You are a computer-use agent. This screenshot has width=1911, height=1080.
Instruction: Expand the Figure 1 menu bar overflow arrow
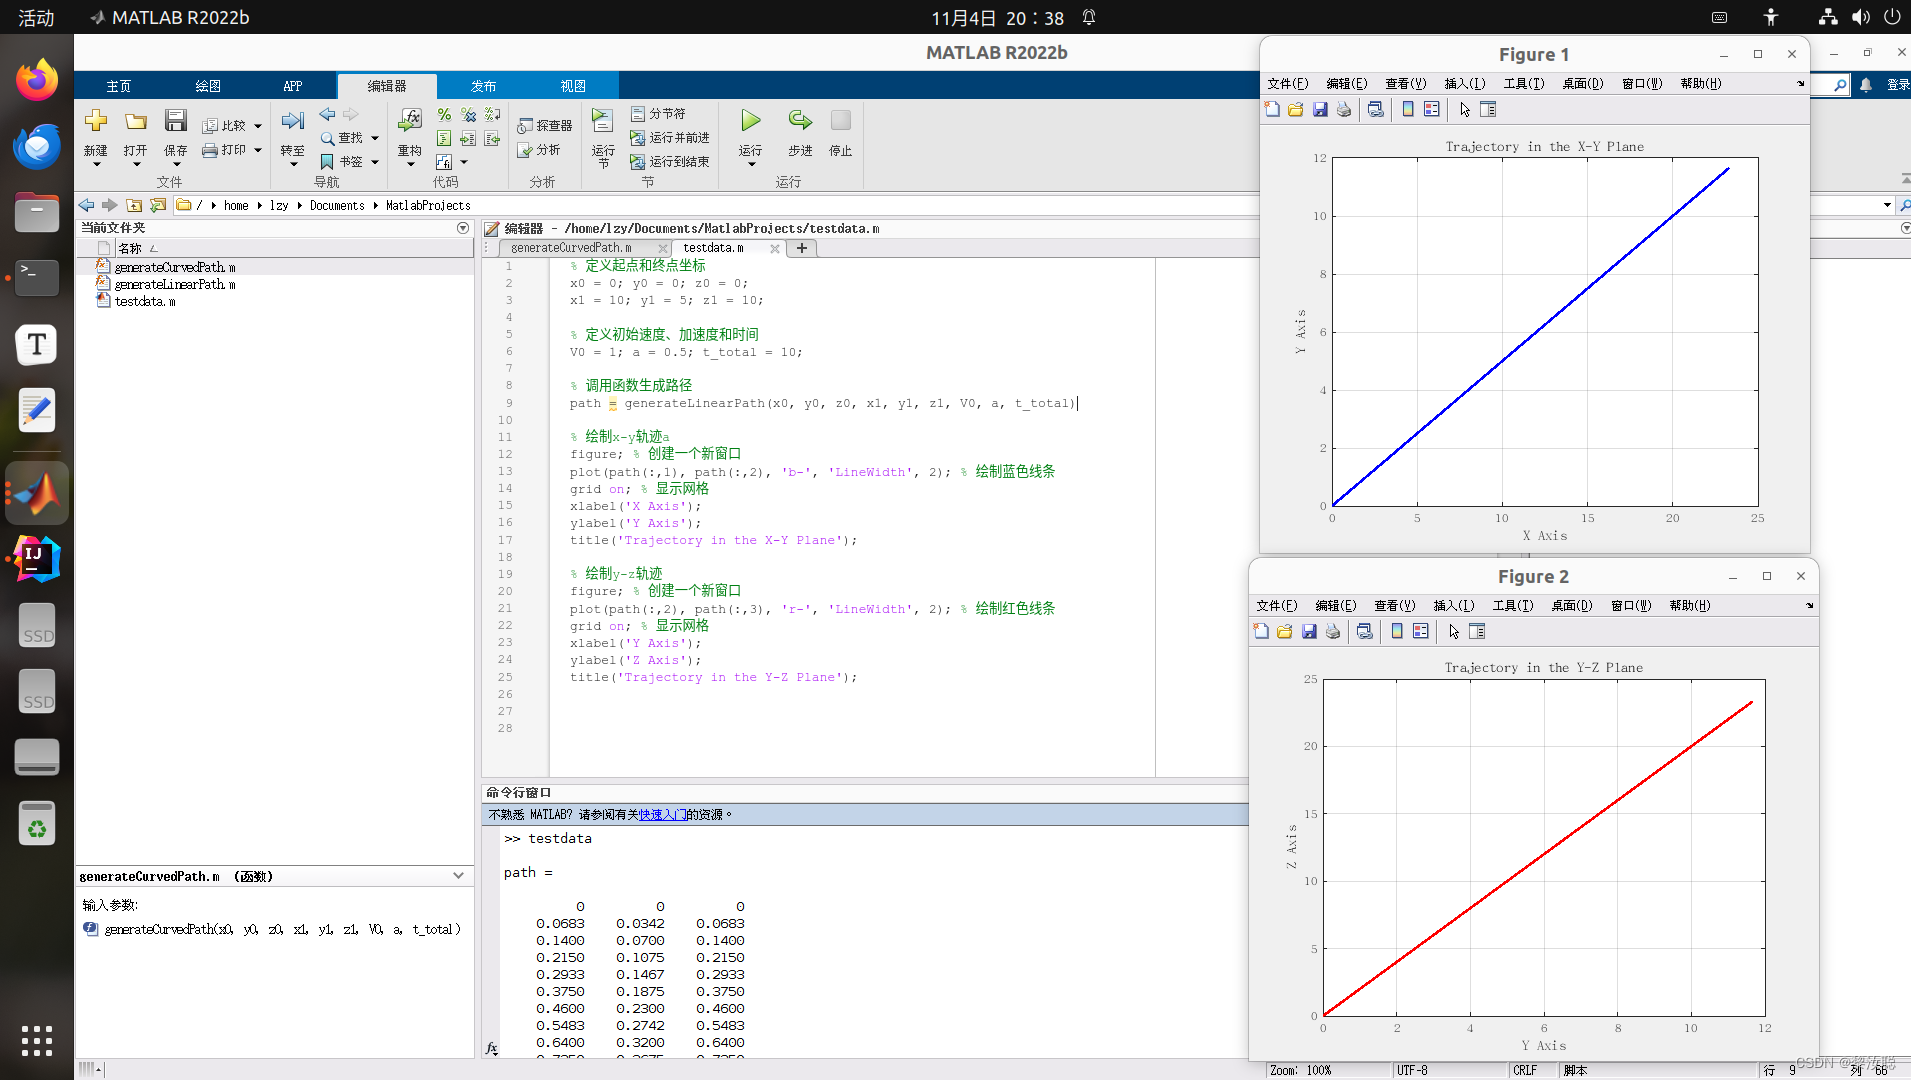tap(1800, 84)
